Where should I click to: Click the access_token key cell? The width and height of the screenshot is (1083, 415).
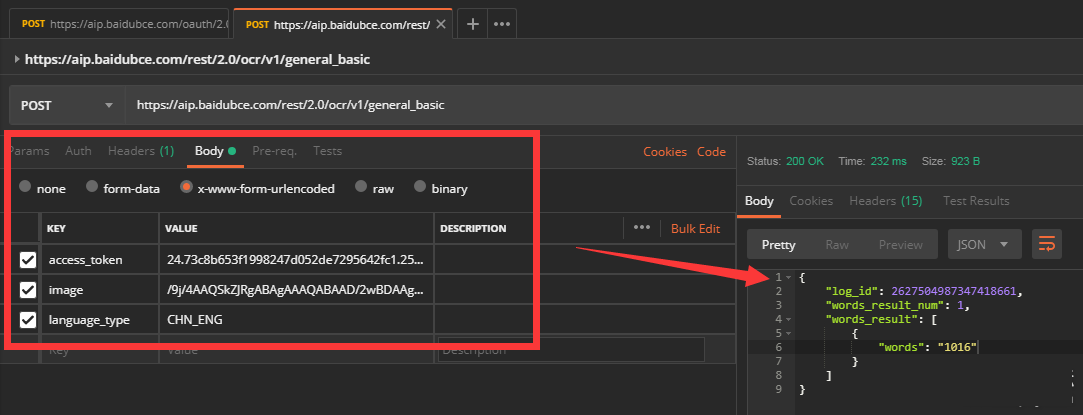[101, 260]
